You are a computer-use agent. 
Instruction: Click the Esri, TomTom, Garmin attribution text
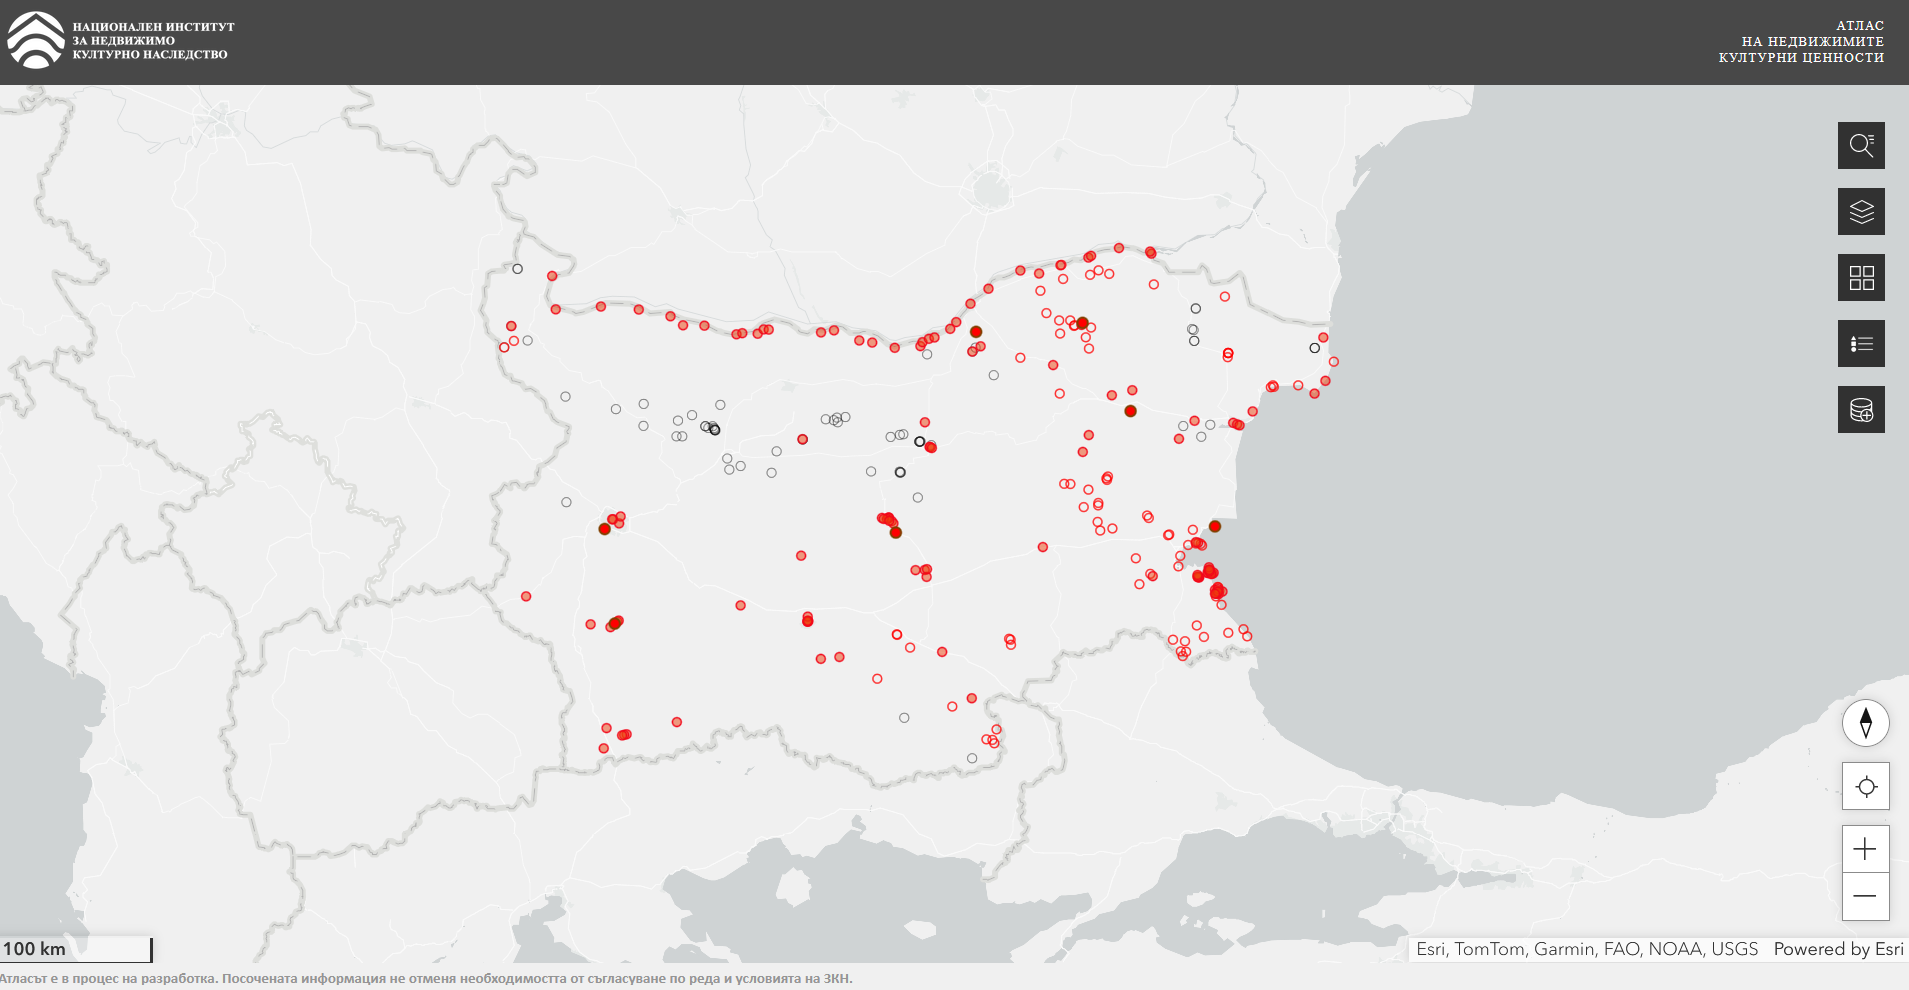click(1587, 949)
